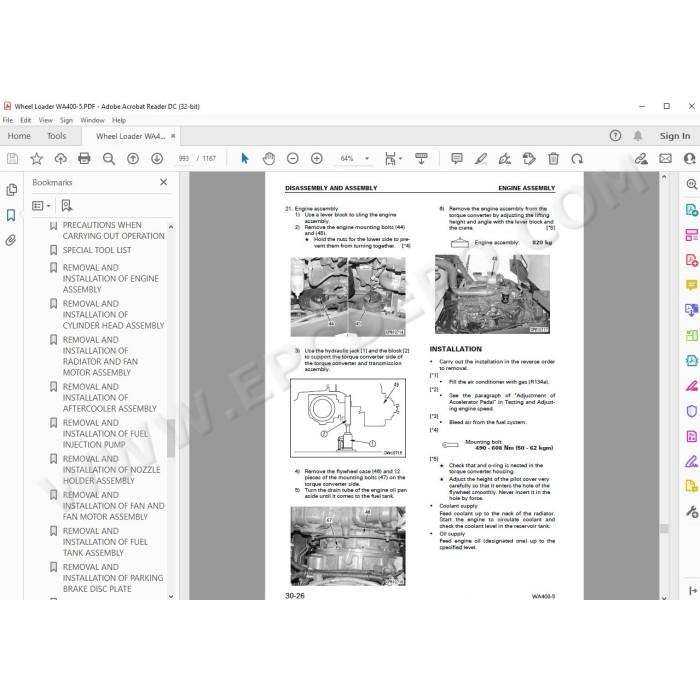Open the bookmarks options list dropdown

pos(41,206)
